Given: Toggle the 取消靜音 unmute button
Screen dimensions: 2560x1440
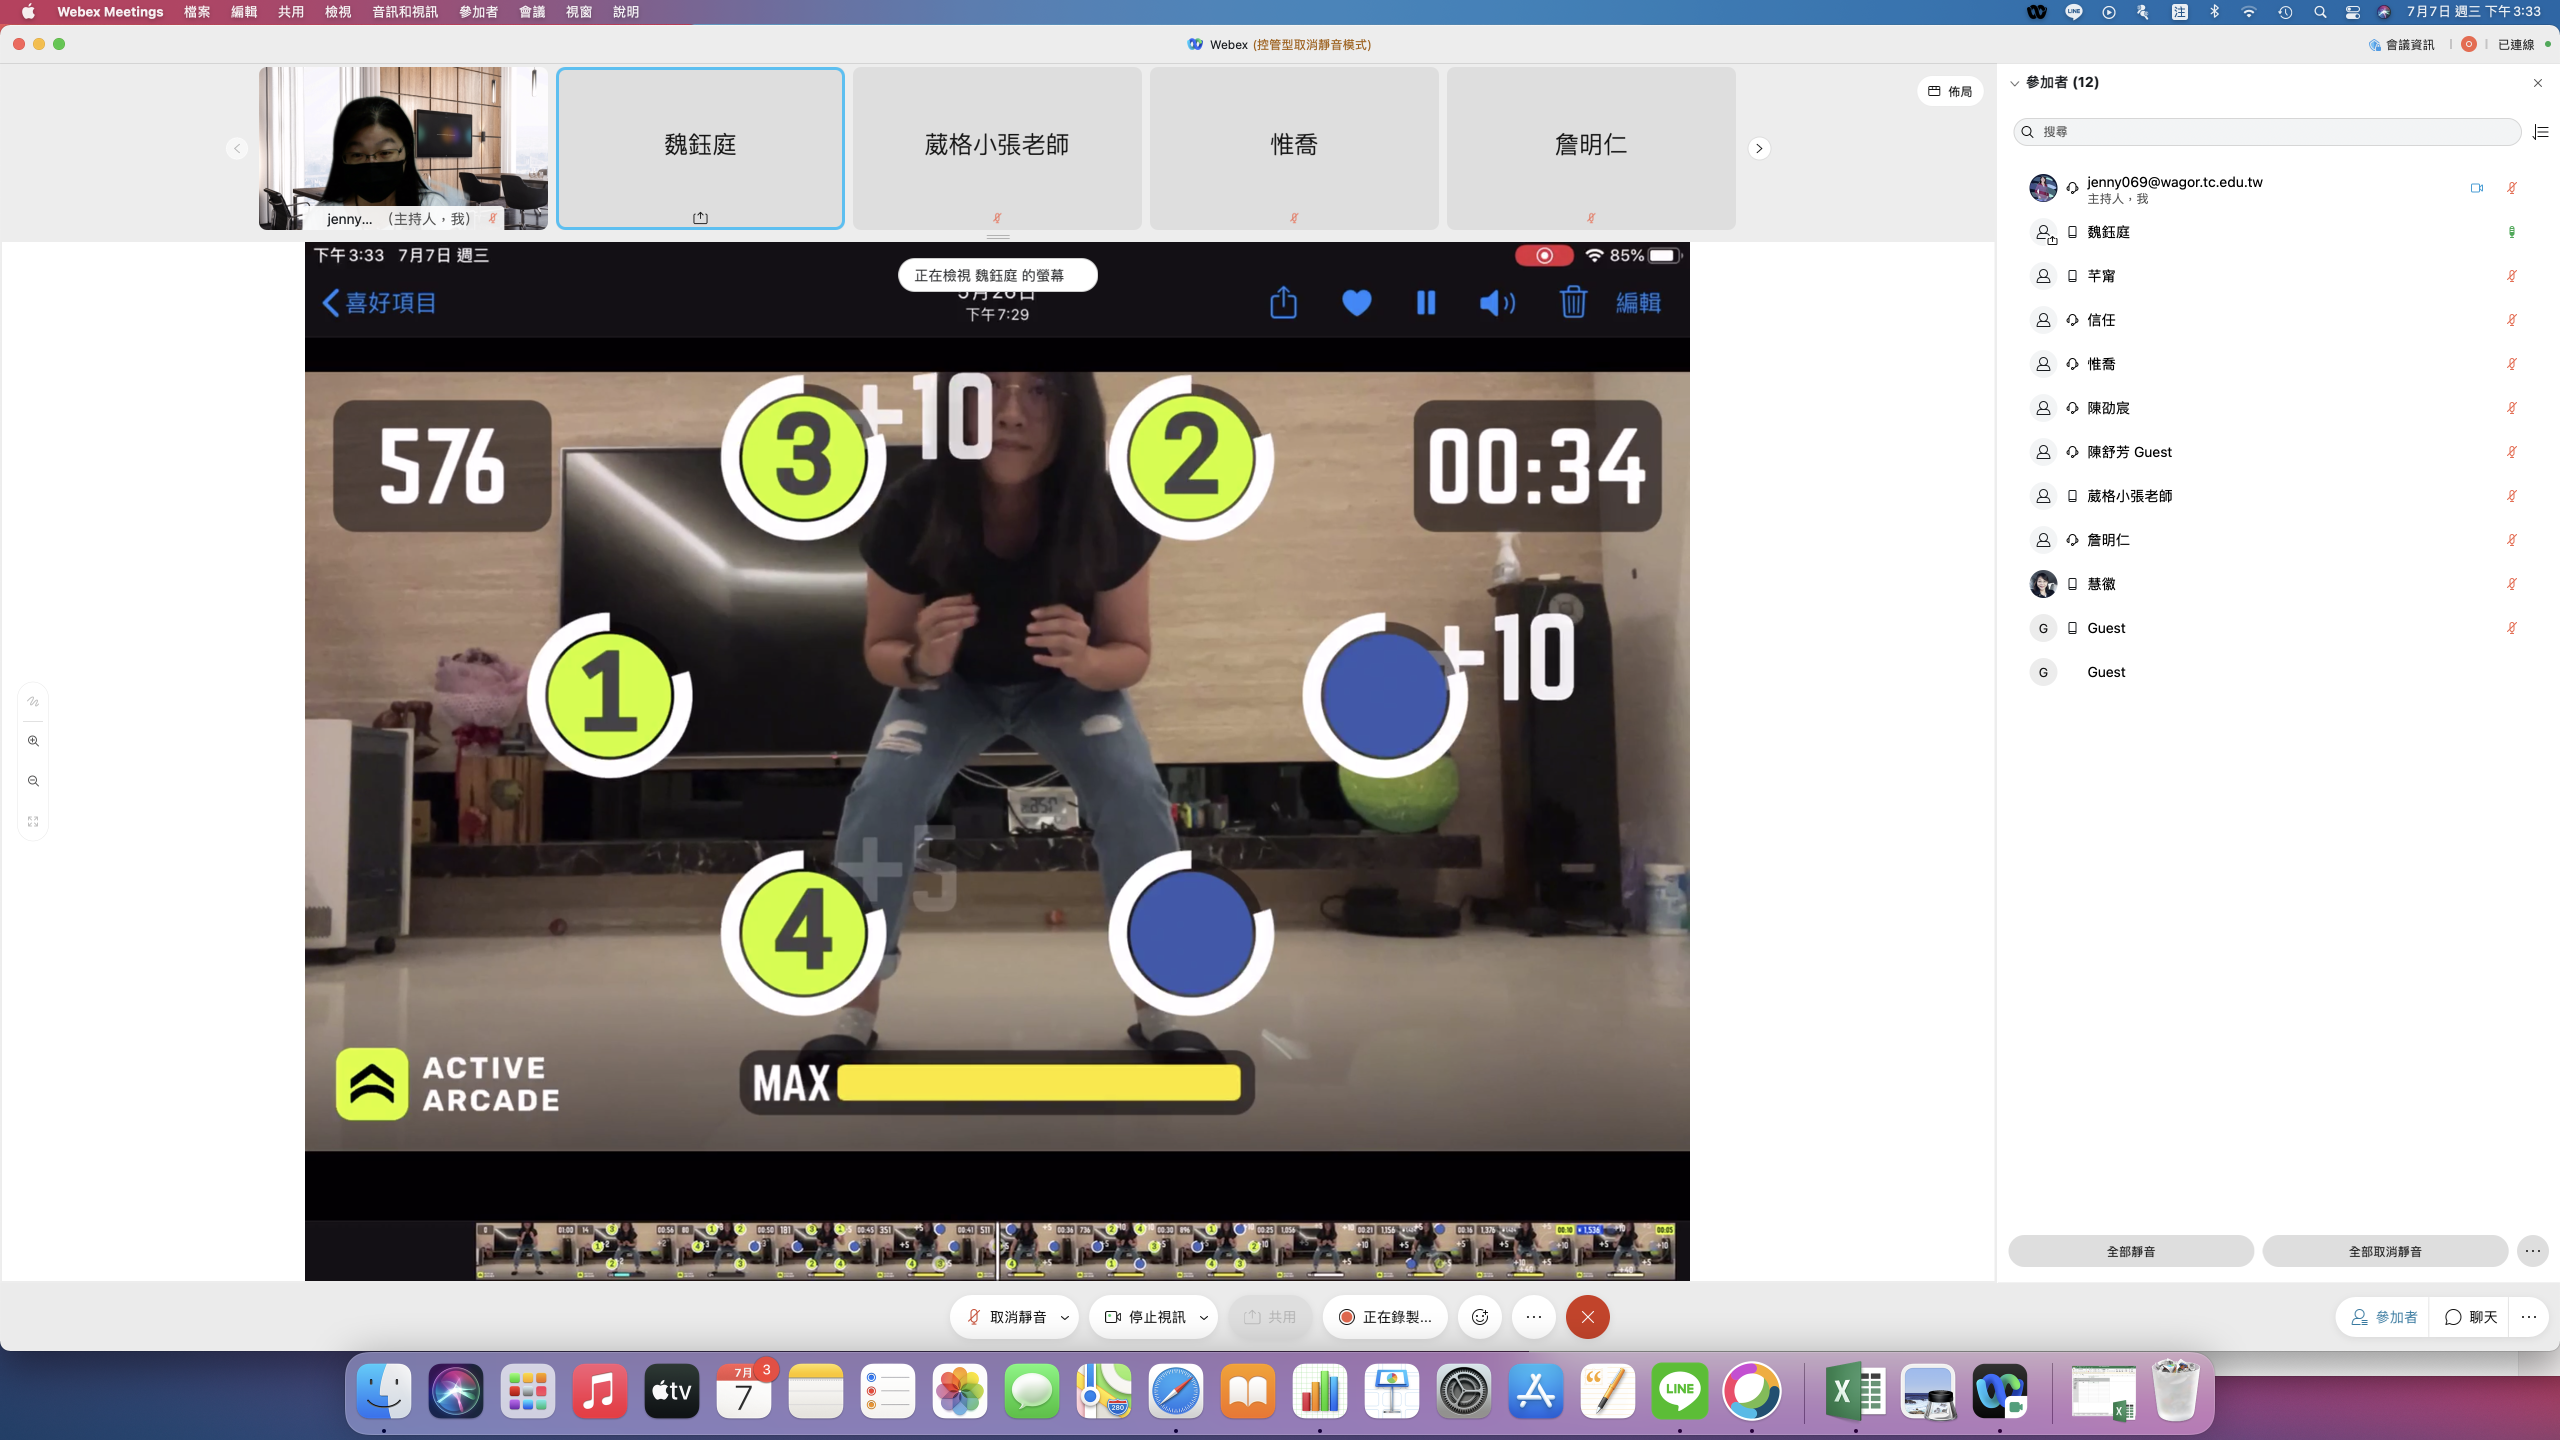Looking at the screenshot, I should click(x=1006, y=1317).
